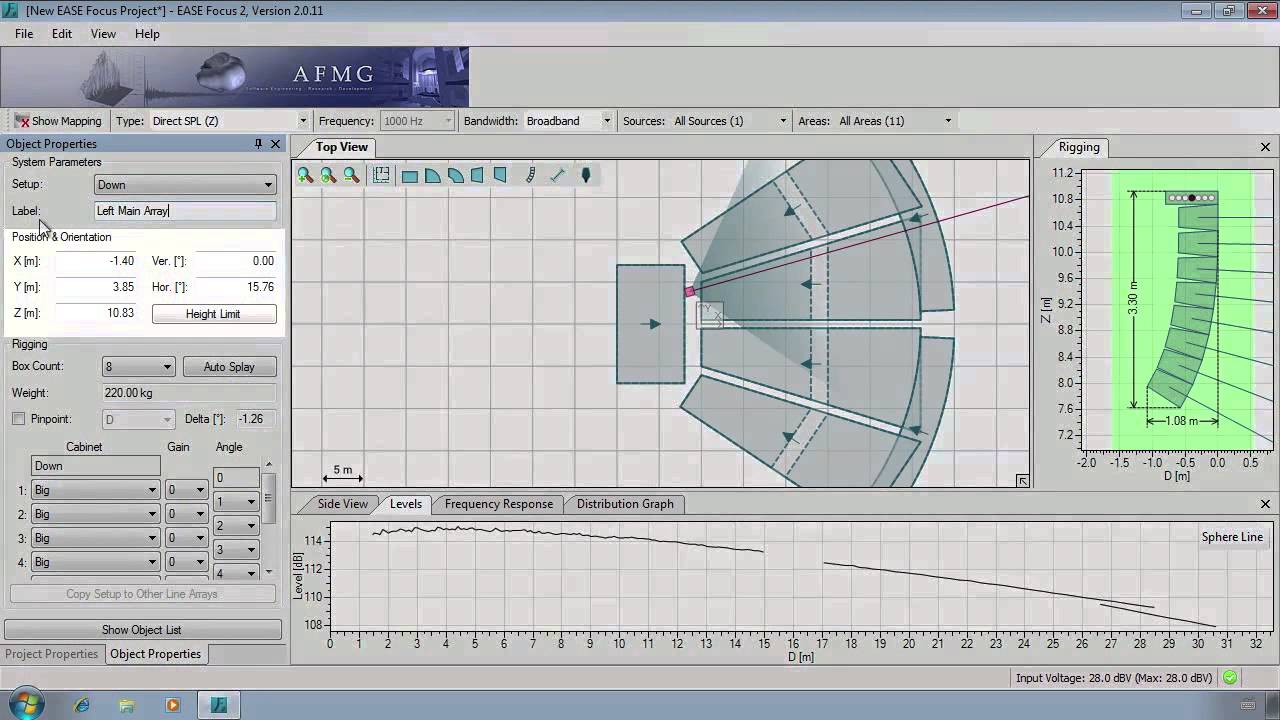Open cabinet 2 Gain dropdown

click(186, 514)
